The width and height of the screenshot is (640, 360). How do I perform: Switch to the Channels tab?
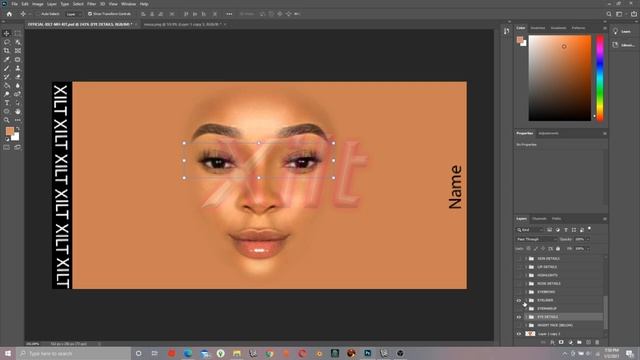pyautogui.click(x=539, y=219)
